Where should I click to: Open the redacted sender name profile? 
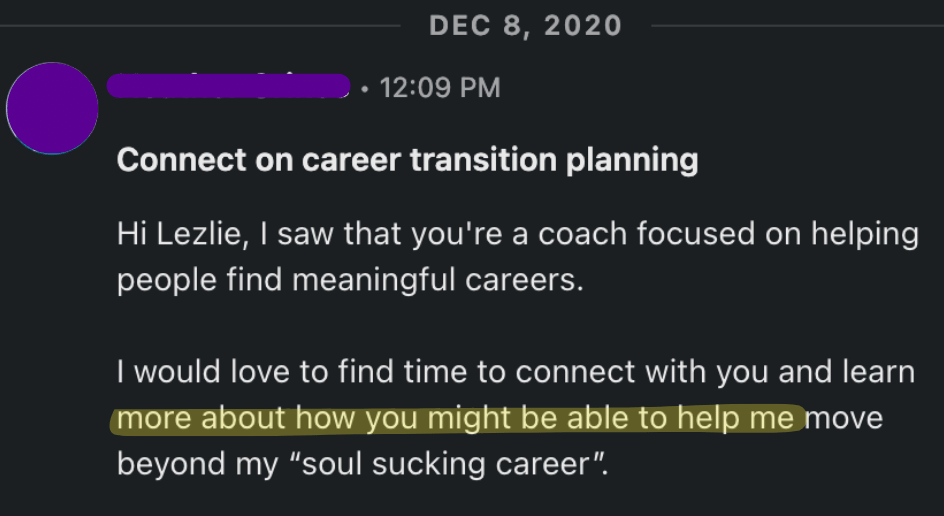coord(228,87)
